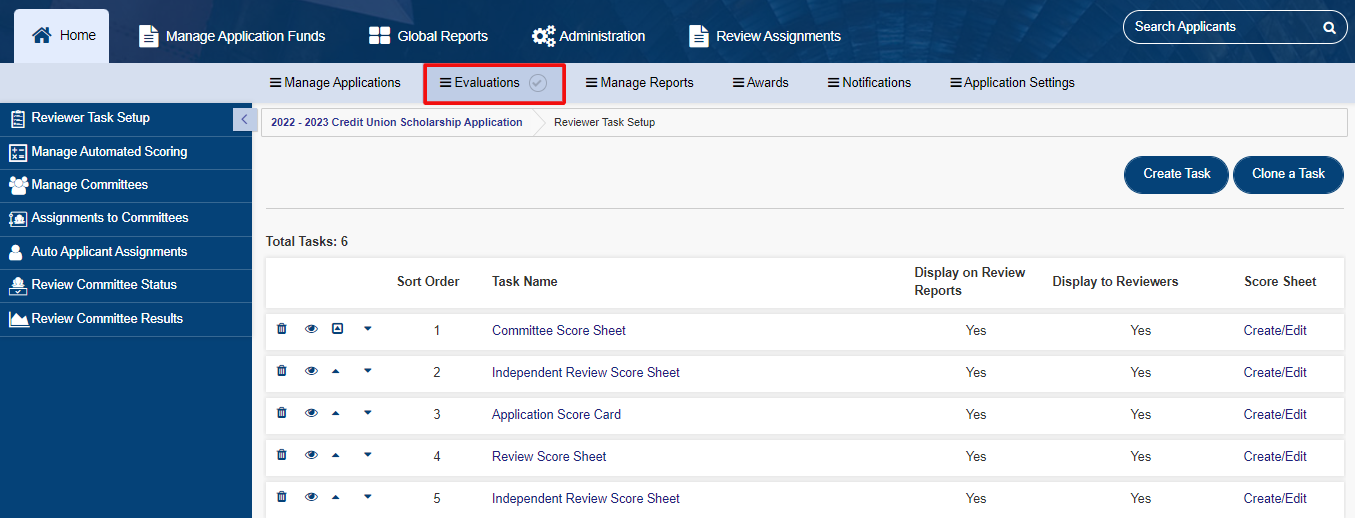Go to the Home tab
Image resolution: width=1355 pixels, height=518 pixels.
[62, 36]
